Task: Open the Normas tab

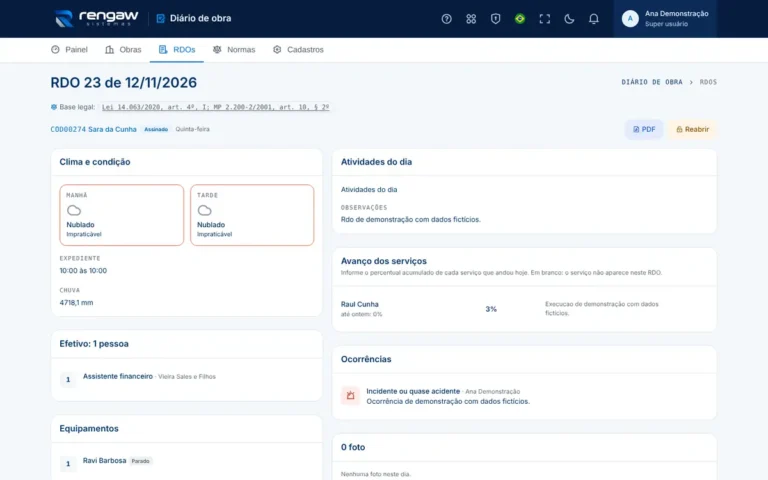Action: point(234,49)
